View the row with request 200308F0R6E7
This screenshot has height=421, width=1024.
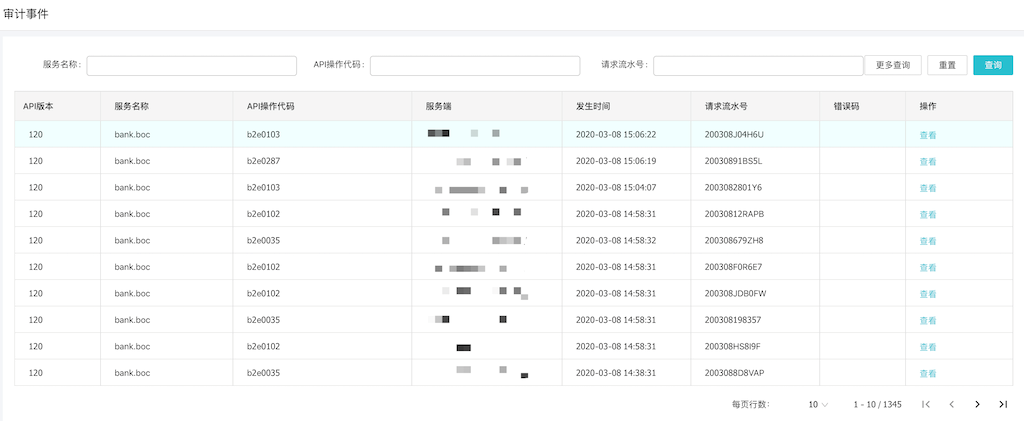(927, 267)
